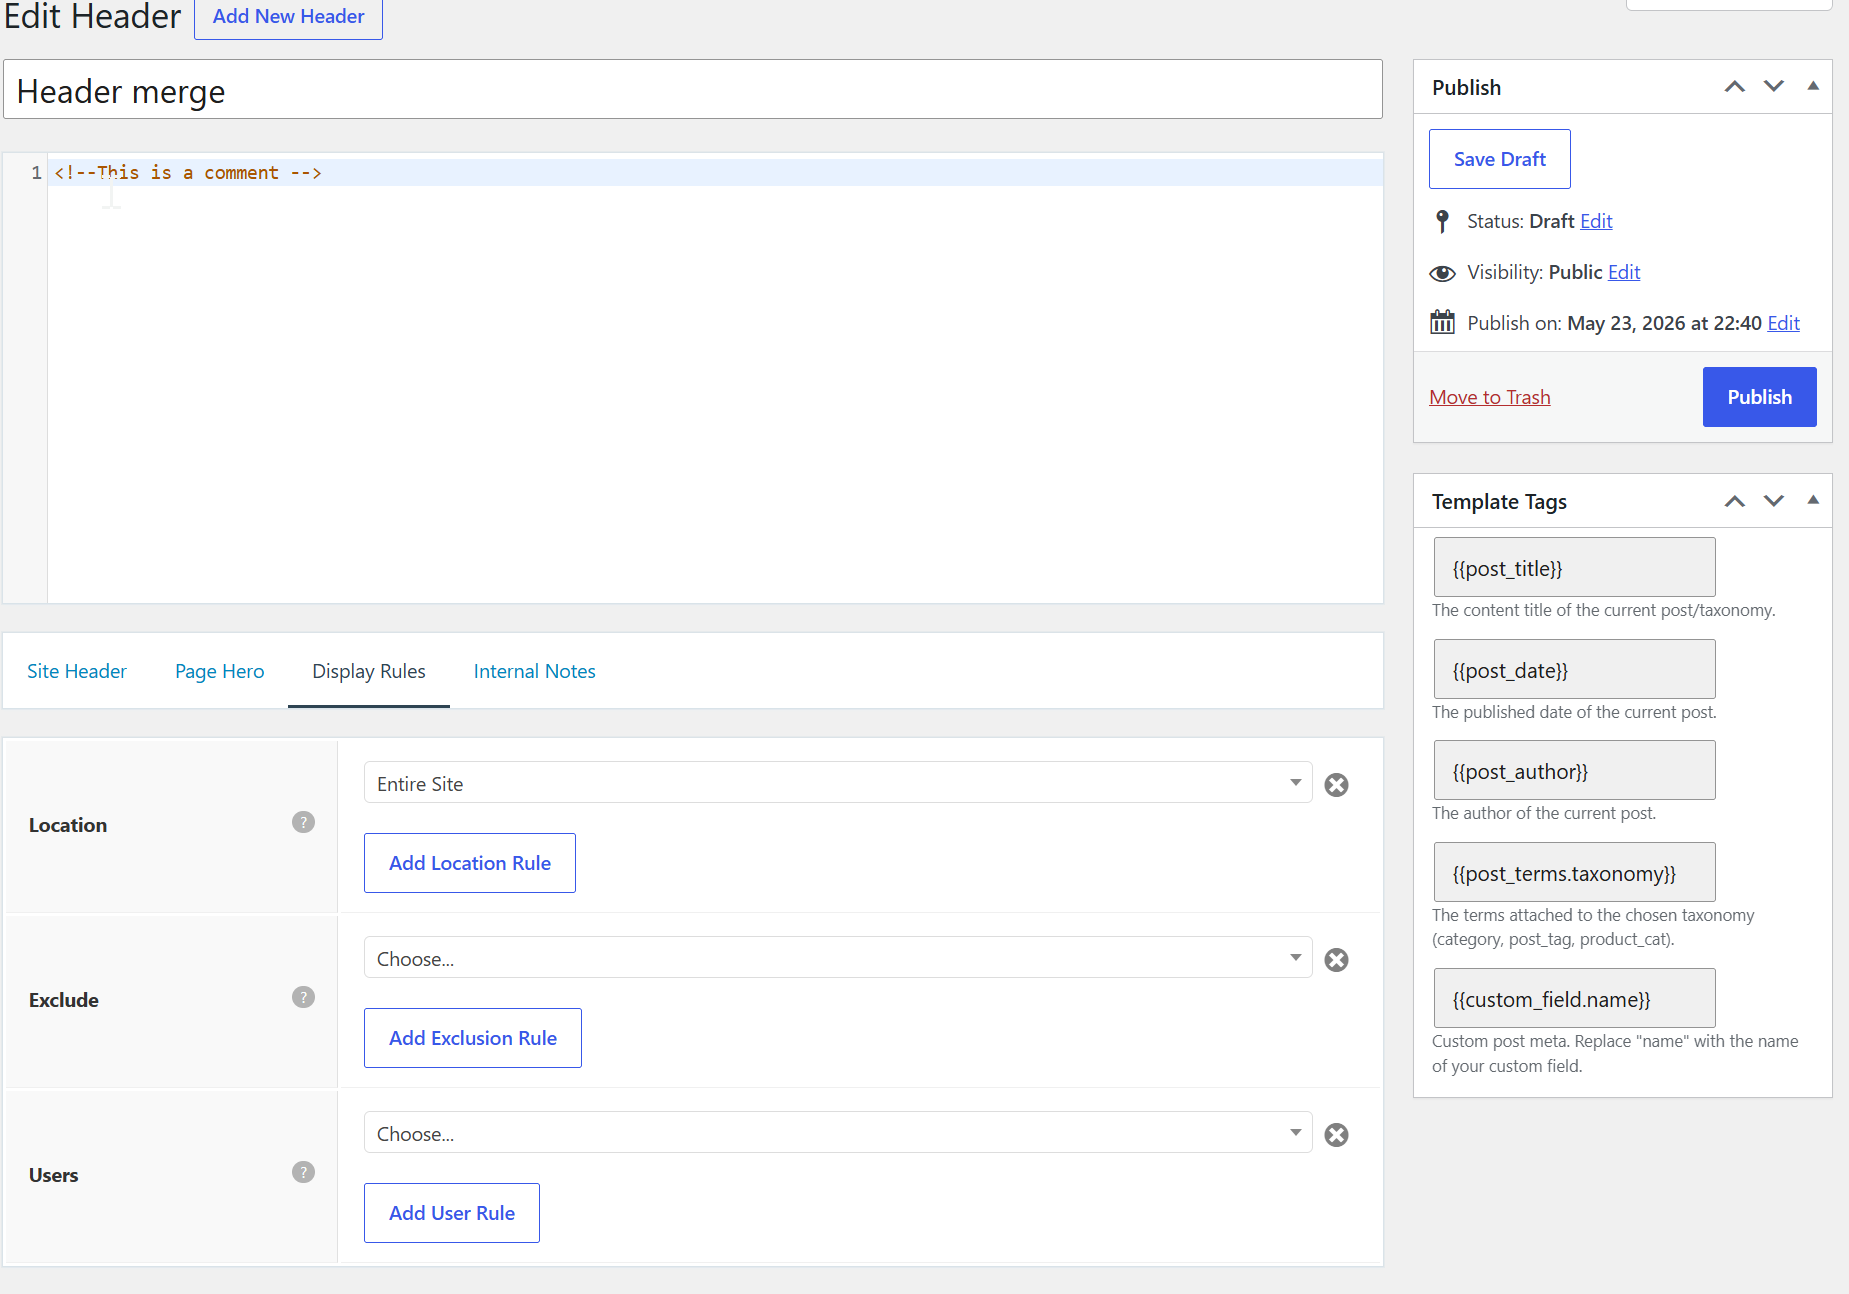Select the {{post_title}} template tag field
This screenshot has height=1294, width=1849.
tap(1575, 567)
